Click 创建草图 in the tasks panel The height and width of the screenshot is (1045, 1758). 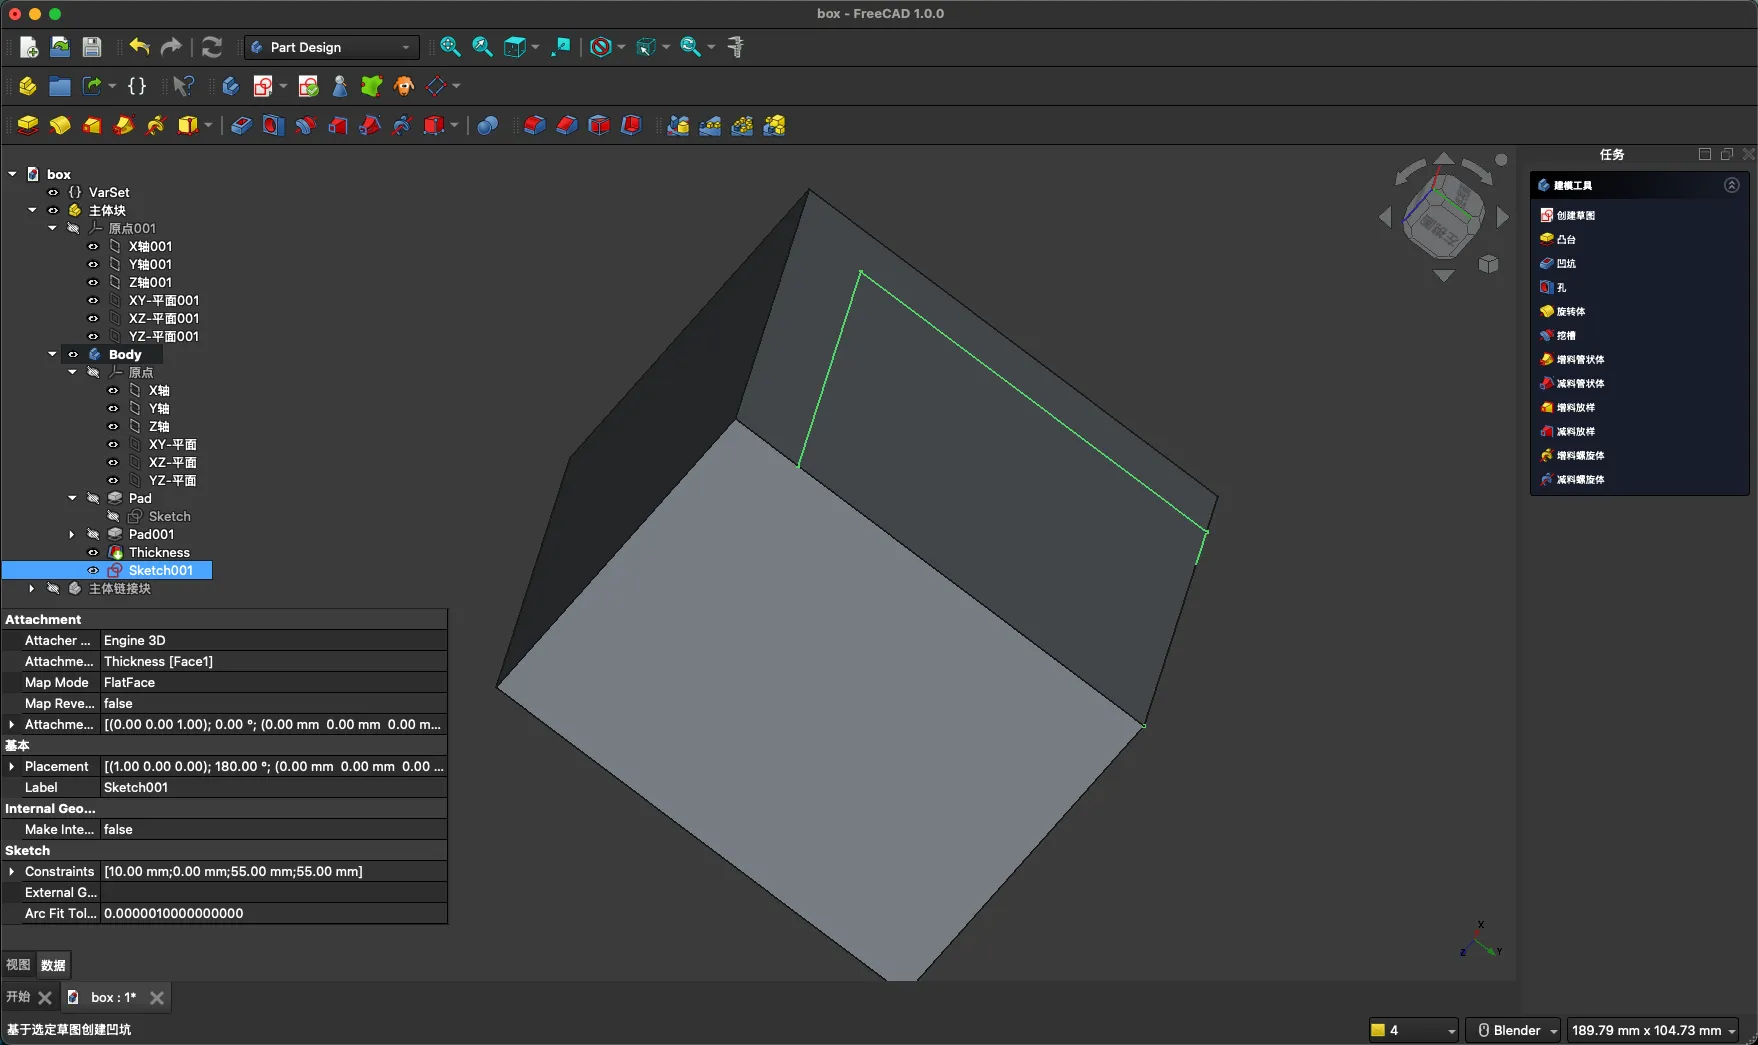pyautogui.click(x=1575, y=215)
